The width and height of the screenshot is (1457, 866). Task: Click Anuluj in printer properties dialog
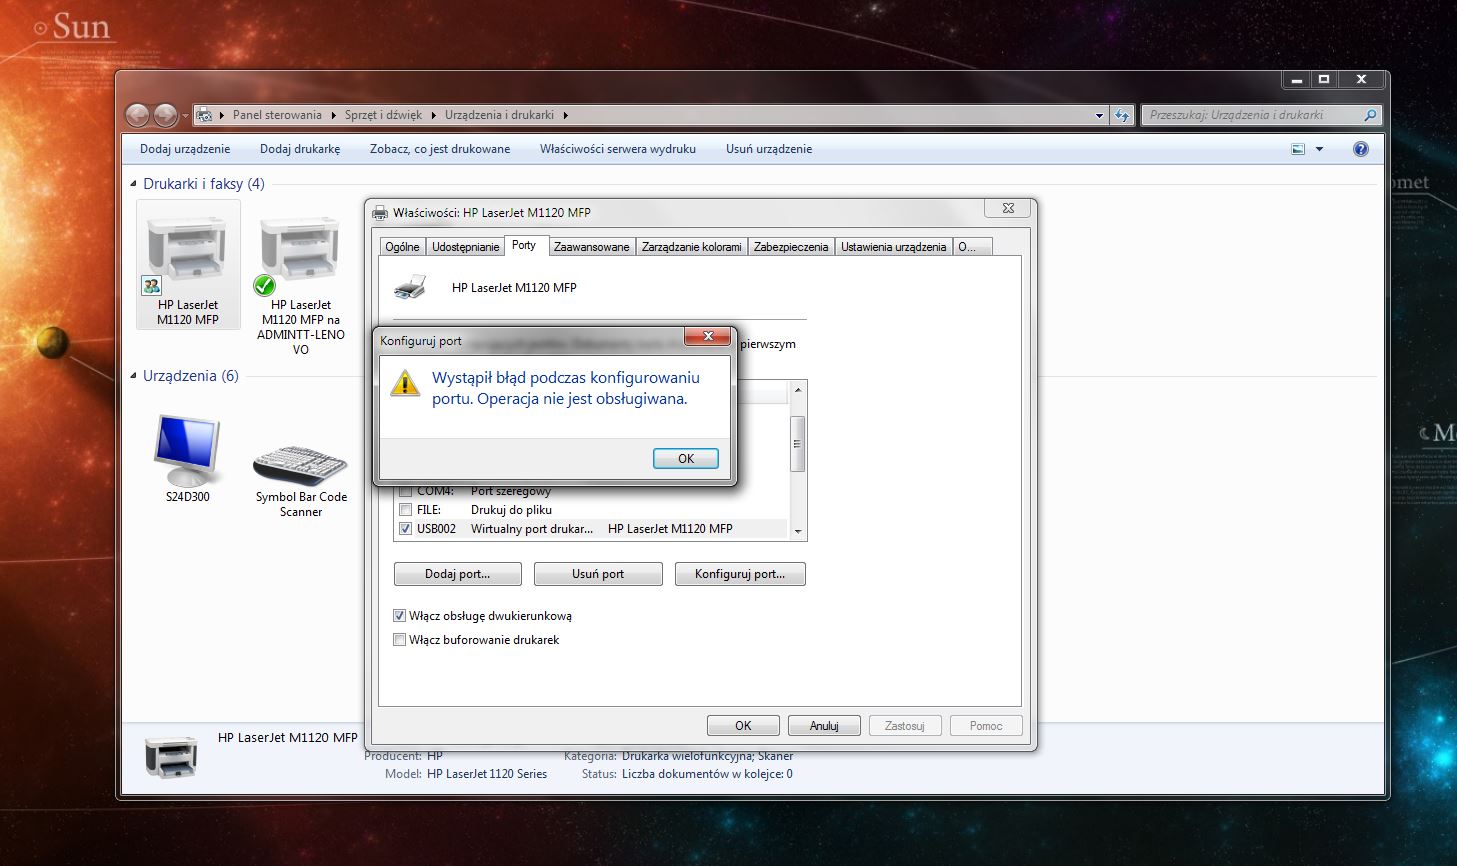[824, 726]
